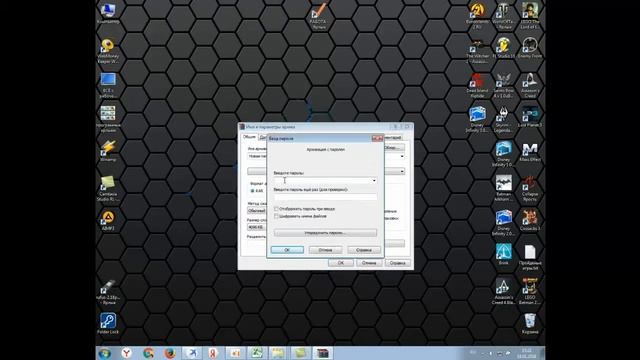Open the Folder Lock desktop shortcut
This screenshot has width=640, height=360.
point(108,323)
